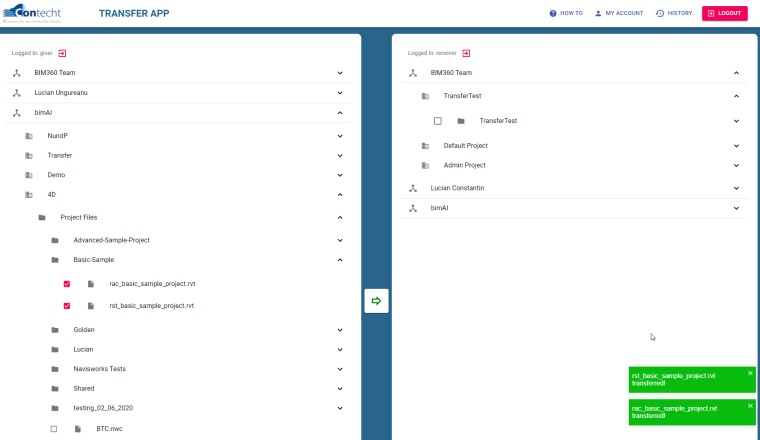Sign out the giver account icon
The image size is (760, 440).
[62, 53]
